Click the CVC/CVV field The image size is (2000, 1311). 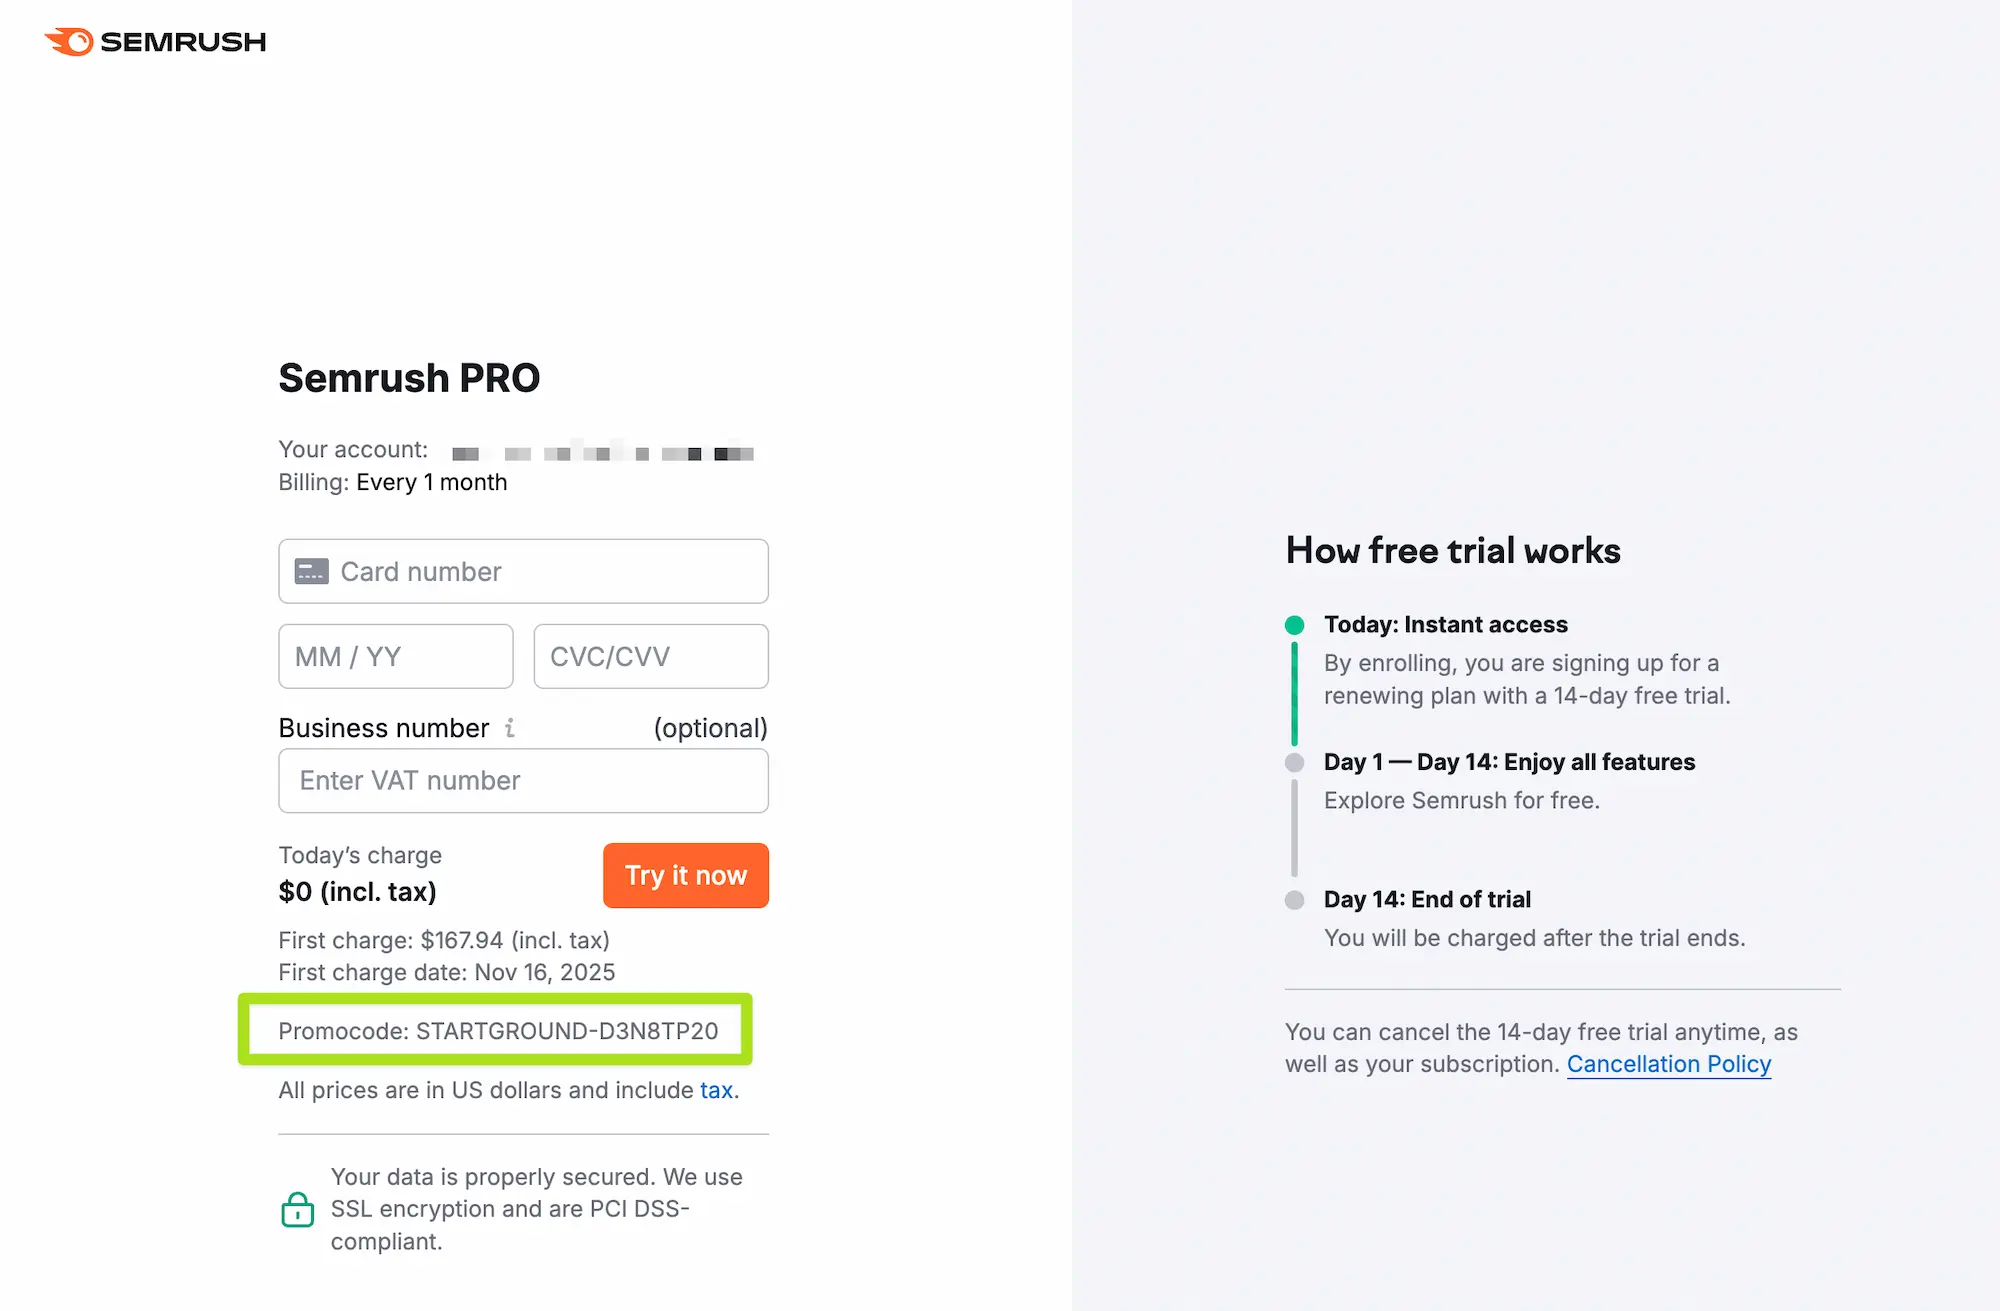(650, 656)
